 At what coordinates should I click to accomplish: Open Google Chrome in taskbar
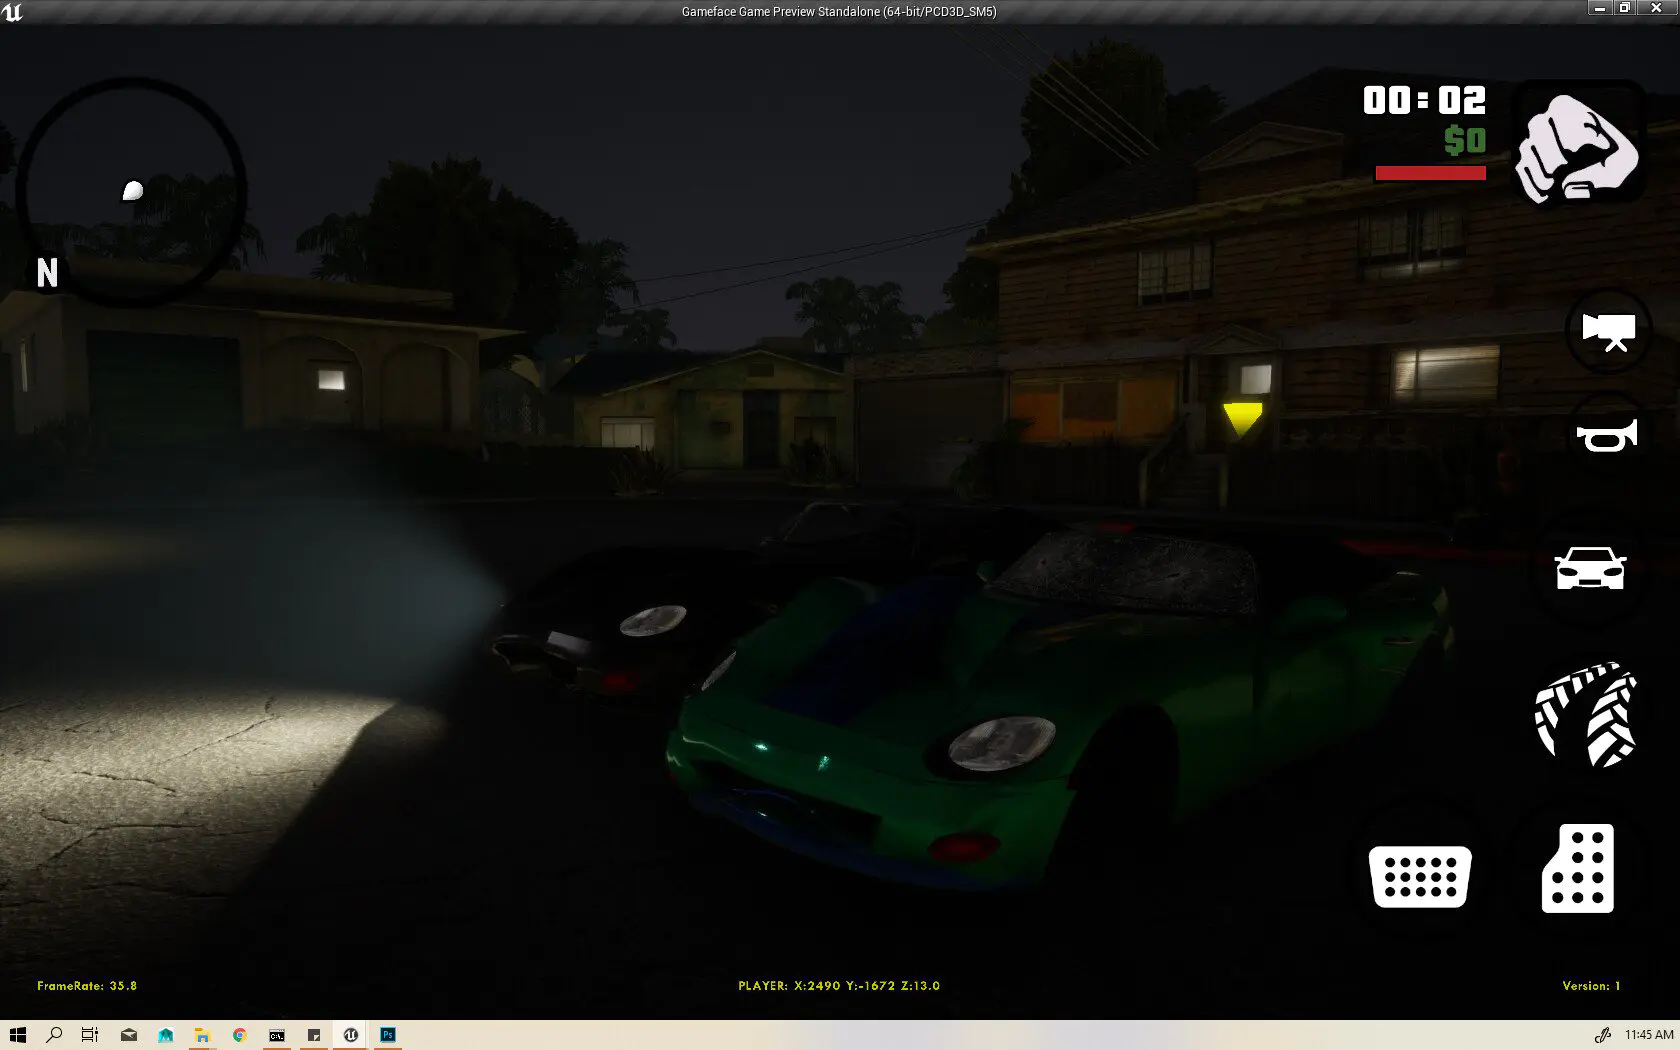[239, 1035]
